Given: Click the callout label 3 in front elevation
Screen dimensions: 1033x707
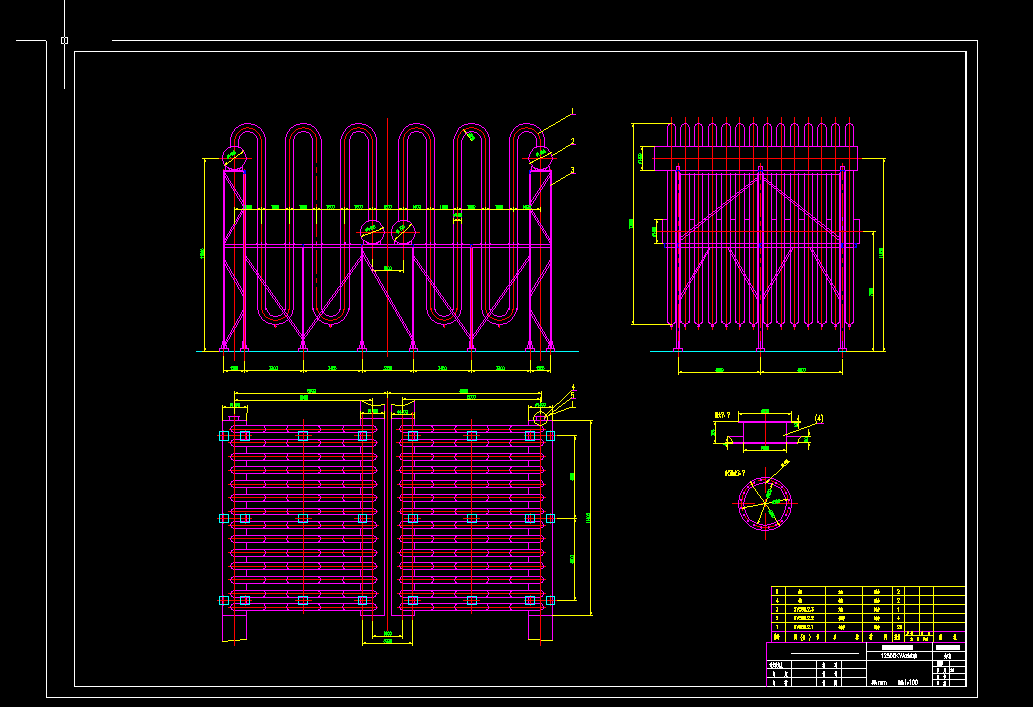Looking at the screenshot, I should (573, 171).
